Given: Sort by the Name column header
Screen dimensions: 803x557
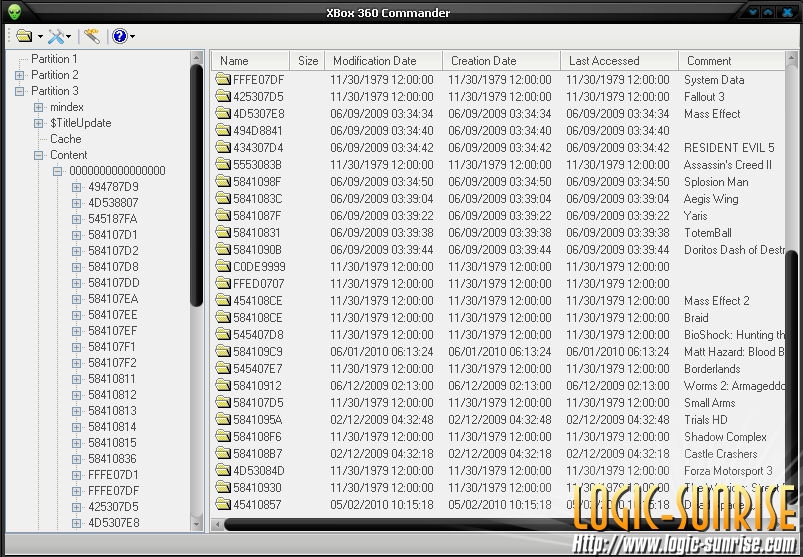Looking at the screenshot, I should pyautogui.click(x=250, y=61).
